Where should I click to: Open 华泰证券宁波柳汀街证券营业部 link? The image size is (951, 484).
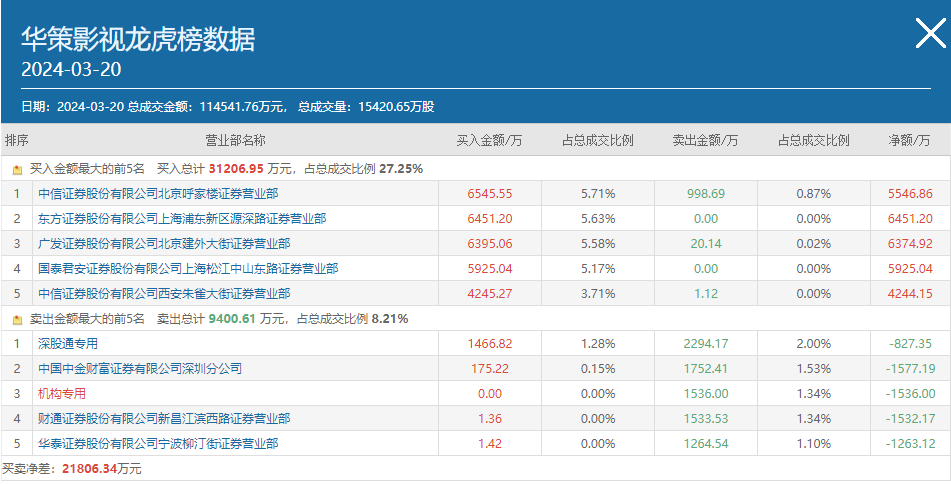pos(158,444)
